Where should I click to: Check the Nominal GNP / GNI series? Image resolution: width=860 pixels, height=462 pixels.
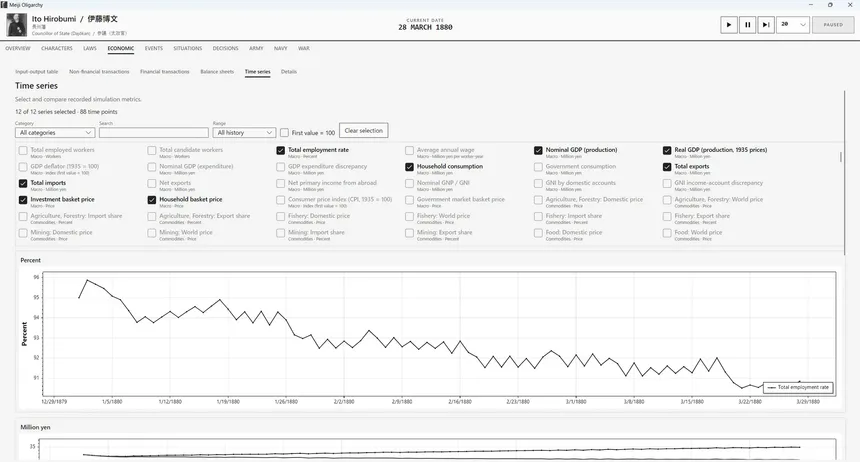pos(409,183)
